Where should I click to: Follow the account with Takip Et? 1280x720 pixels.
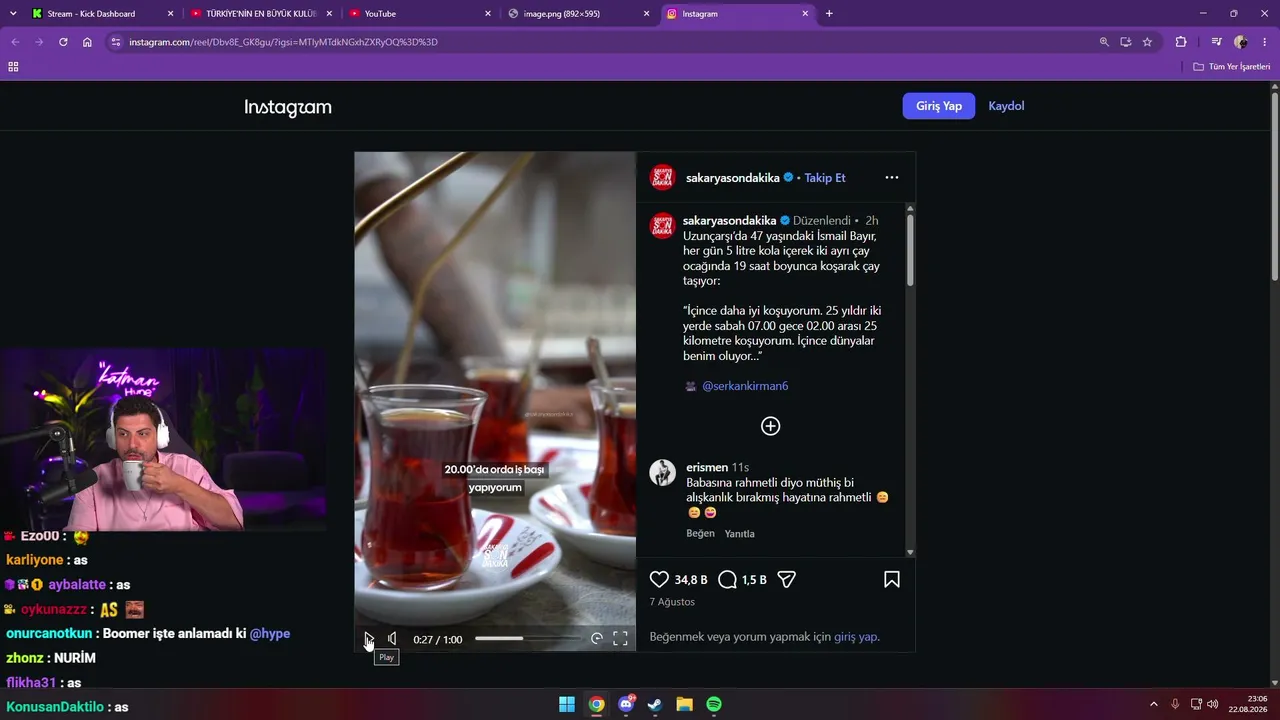[825, 178]
